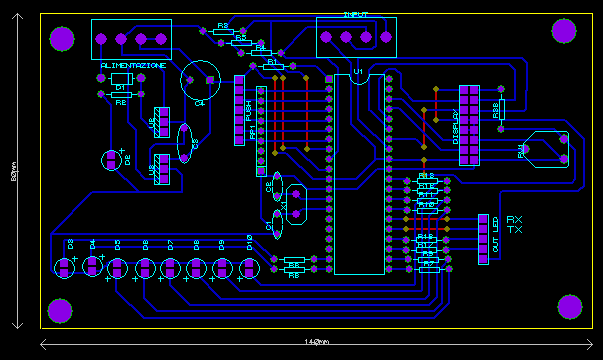Select the 140mm horizontal dimension label
The height and width of the screenshot is (360, 603).
pos(317,342)
